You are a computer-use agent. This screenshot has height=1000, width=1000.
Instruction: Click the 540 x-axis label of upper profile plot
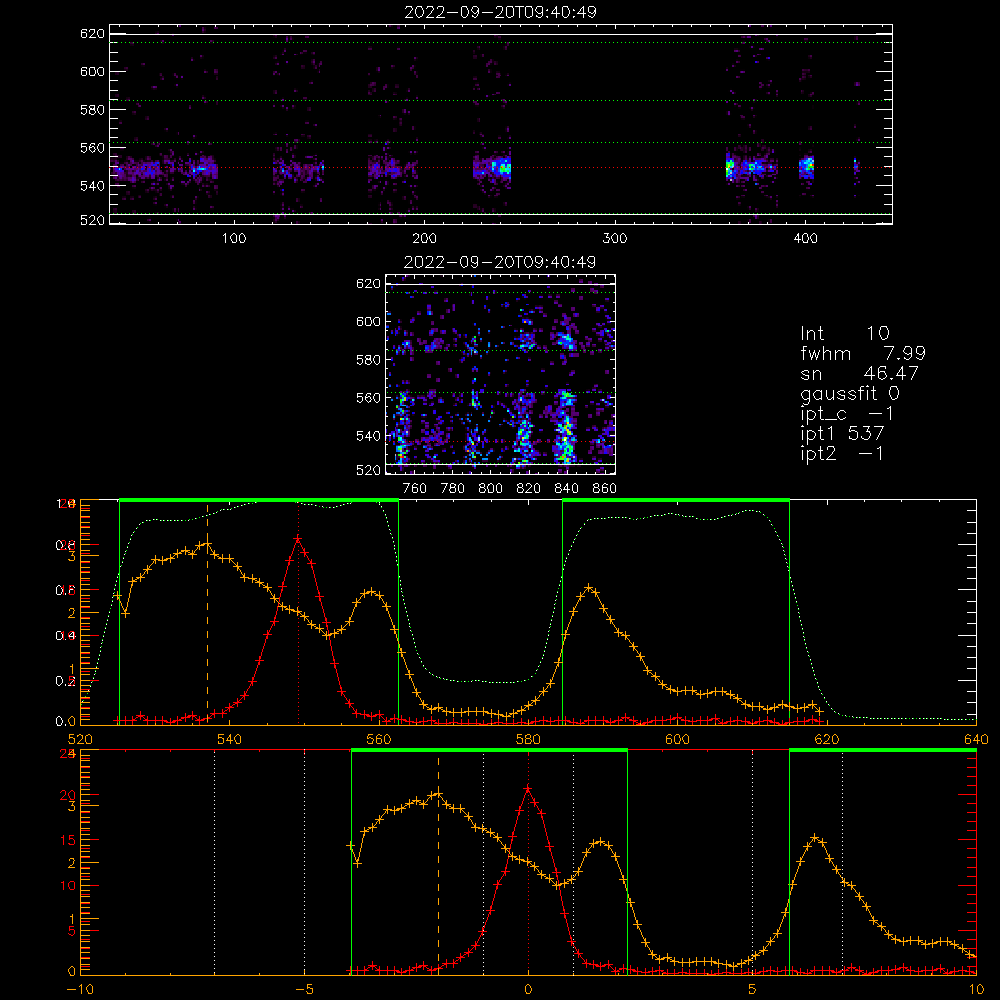(230, 739)
